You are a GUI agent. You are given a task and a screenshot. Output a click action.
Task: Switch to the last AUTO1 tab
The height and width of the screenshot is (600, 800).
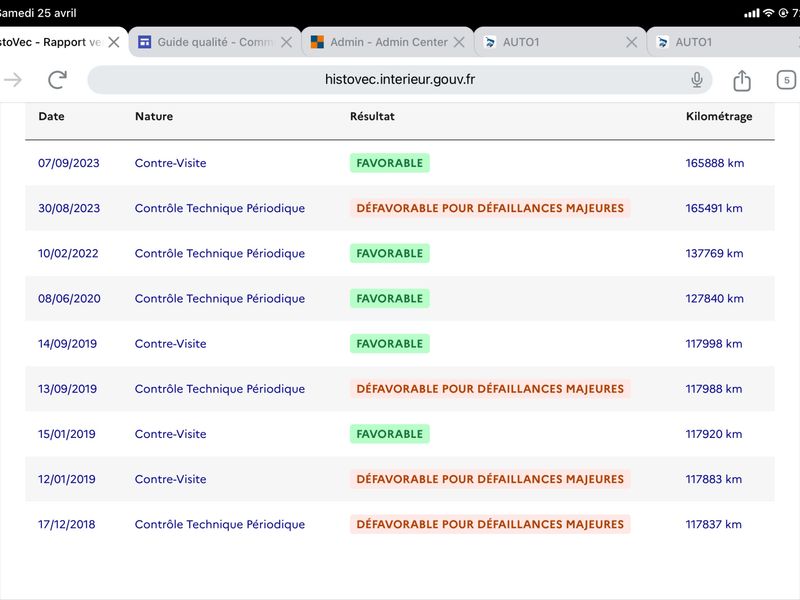click(723, 42)
